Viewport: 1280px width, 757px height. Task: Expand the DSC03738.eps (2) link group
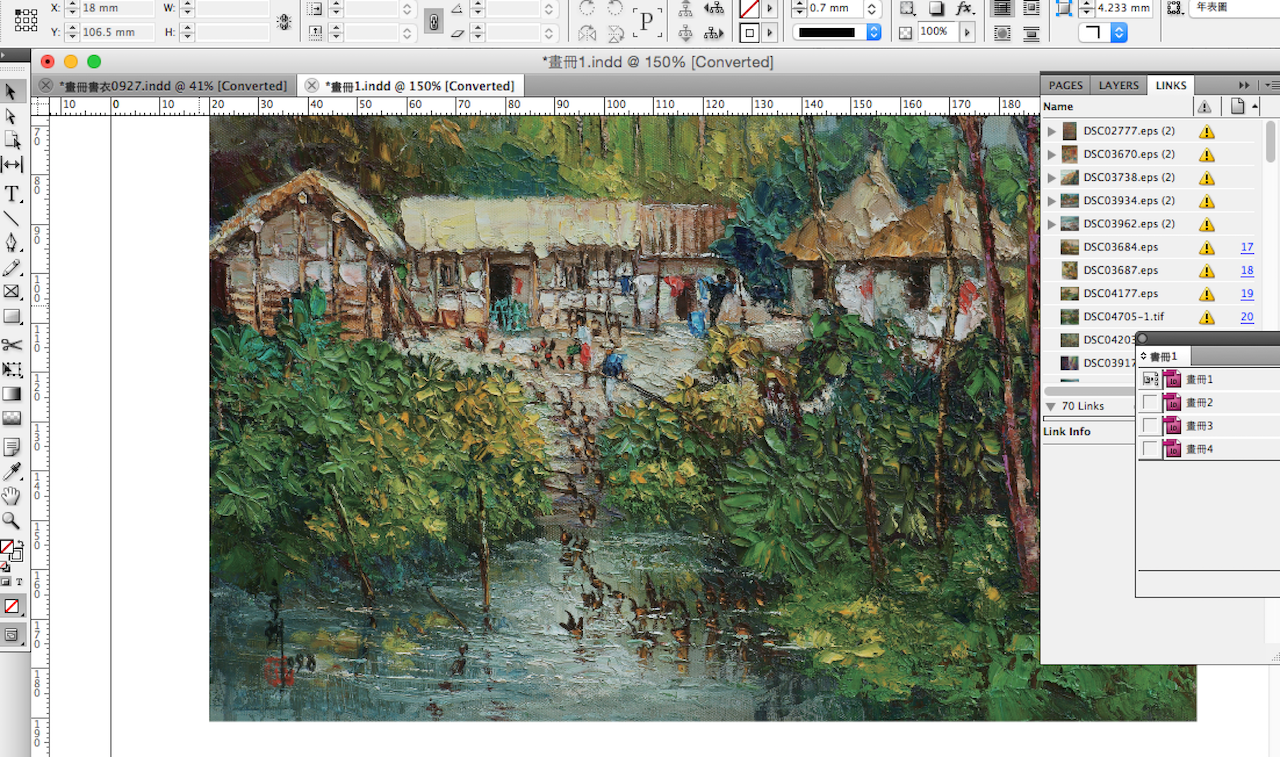(1051, 177)
